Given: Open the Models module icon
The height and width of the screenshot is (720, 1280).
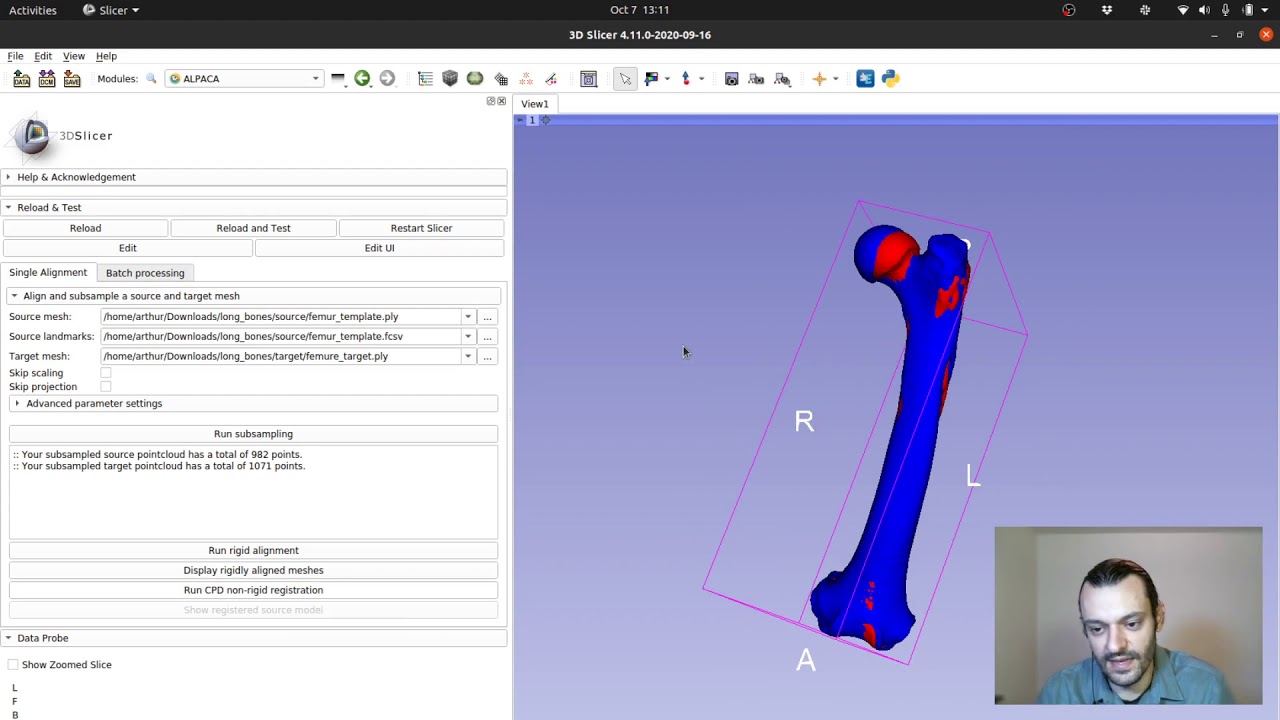Looking at the screenshot, I should (x=475, y=78).
